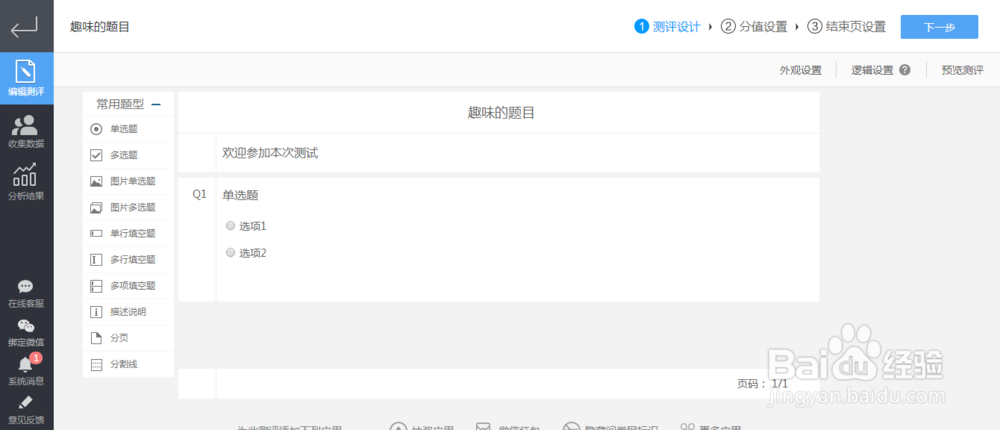Open the 收集数据 sidebar section
Screen dimensions: 1000x430
point(26,131)
